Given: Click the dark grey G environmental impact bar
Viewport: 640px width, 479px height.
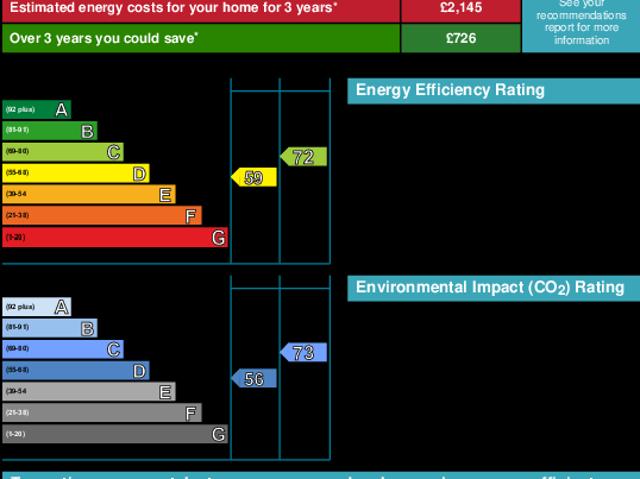Looking at the screenshot, I should (x=114, y=434).
